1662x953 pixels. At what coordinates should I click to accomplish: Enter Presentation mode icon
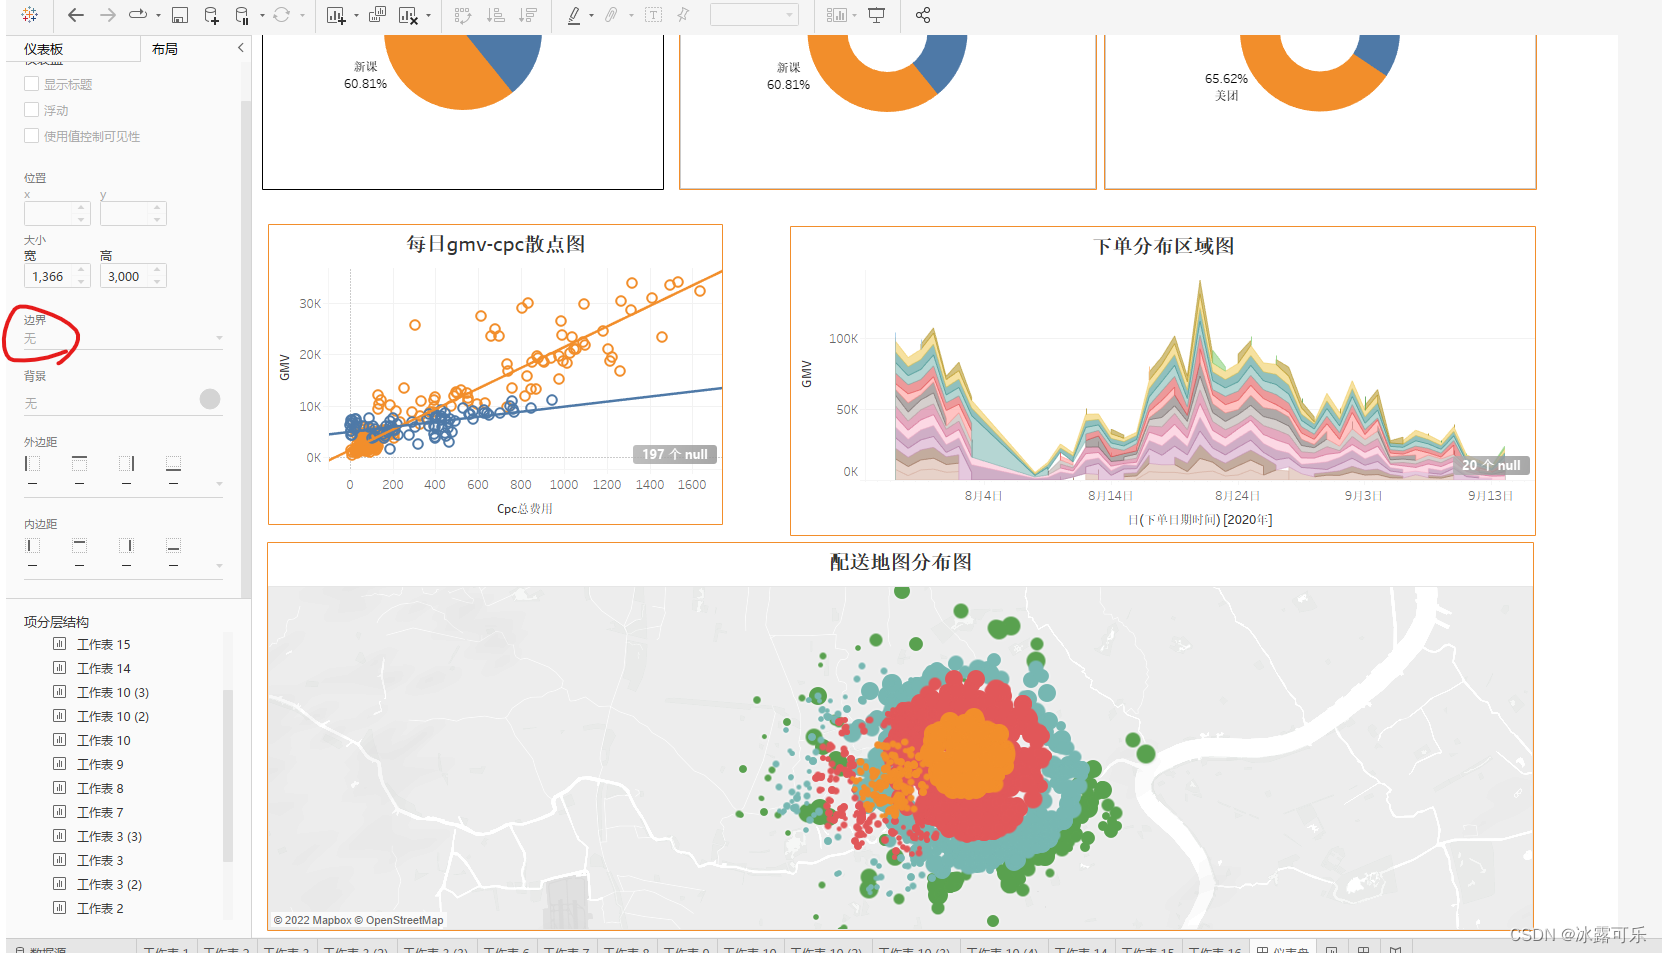pos(876,15)
